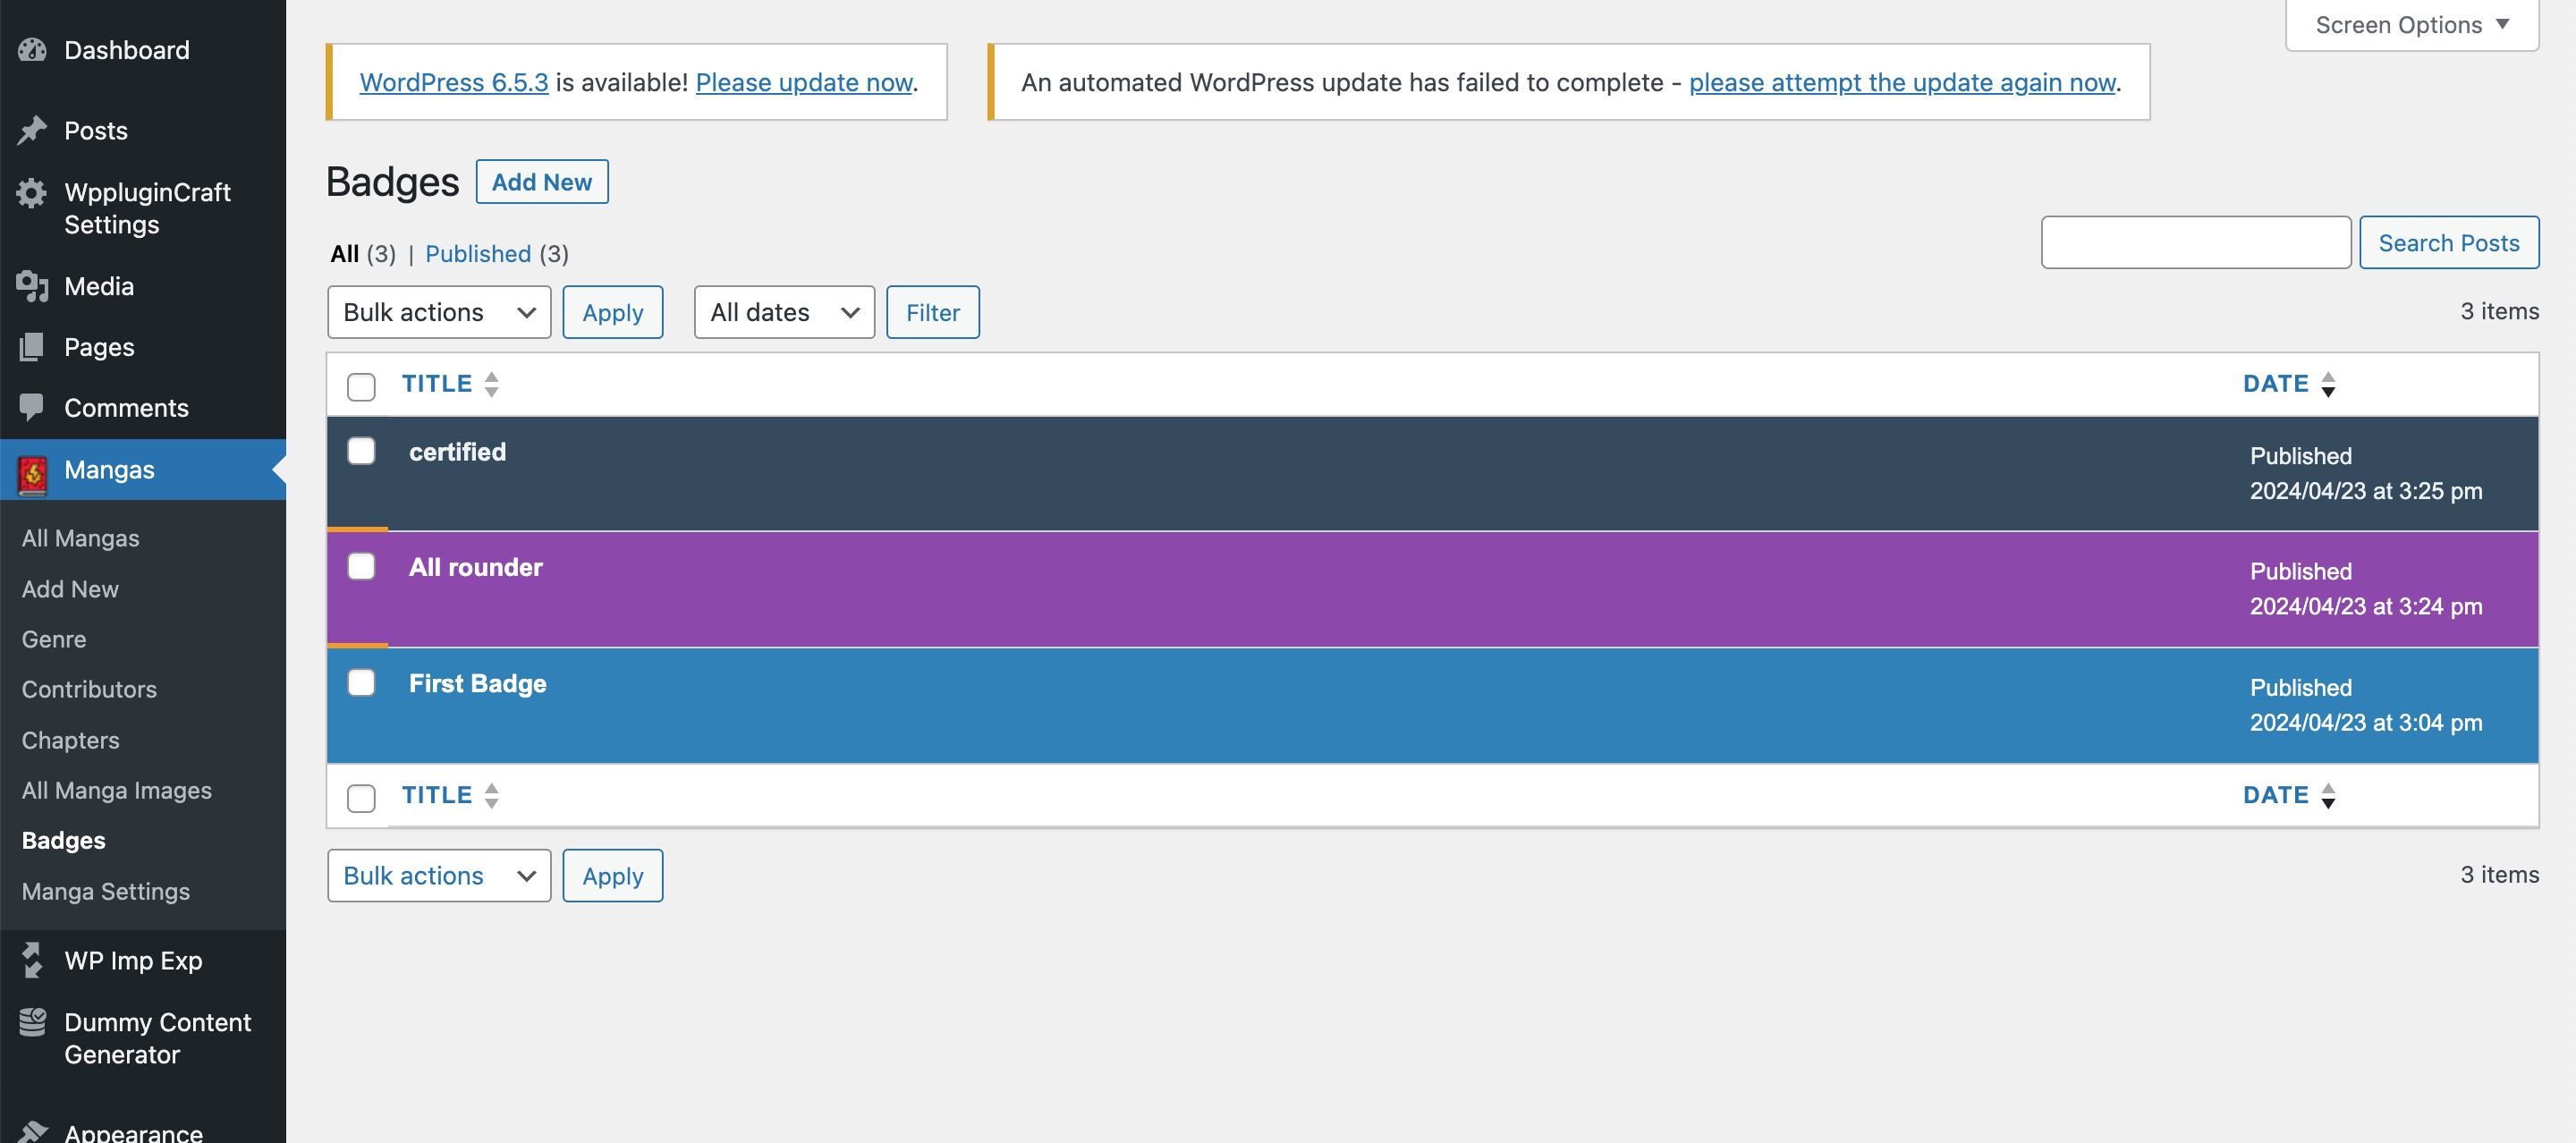The width and height of the screenshot is (2576, 1143).
Task: Click the First Badge date 2024/04/23 at 3:04 pm
Action: 2366,722
